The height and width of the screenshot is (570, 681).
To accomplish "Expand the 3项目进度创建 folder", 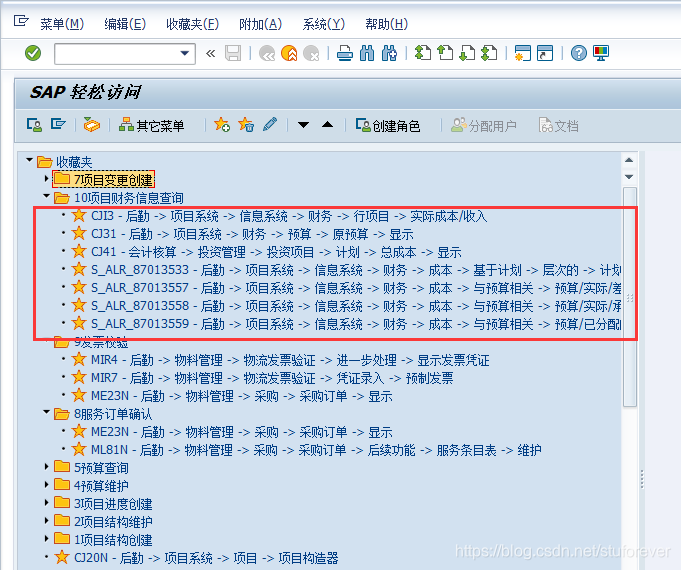I will point(46,503).
